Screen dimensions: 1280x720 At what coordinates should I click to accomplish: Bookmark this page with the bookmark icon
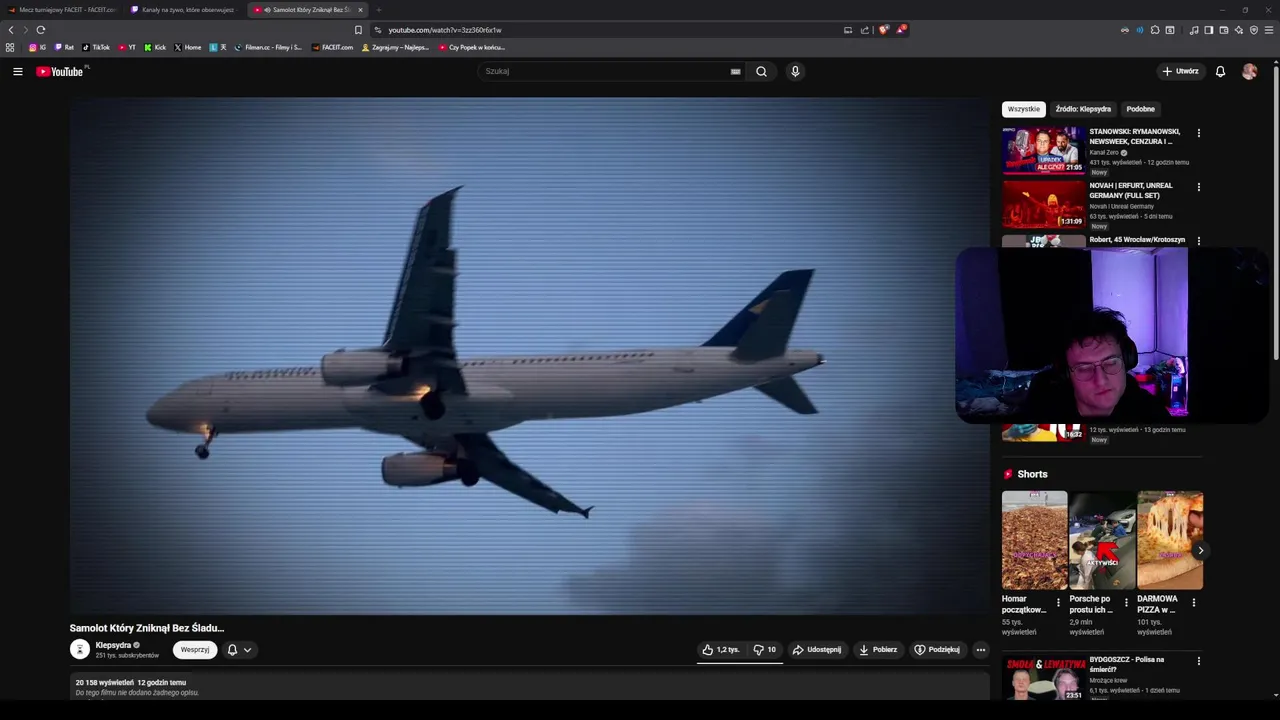click(x=358, y=30)
